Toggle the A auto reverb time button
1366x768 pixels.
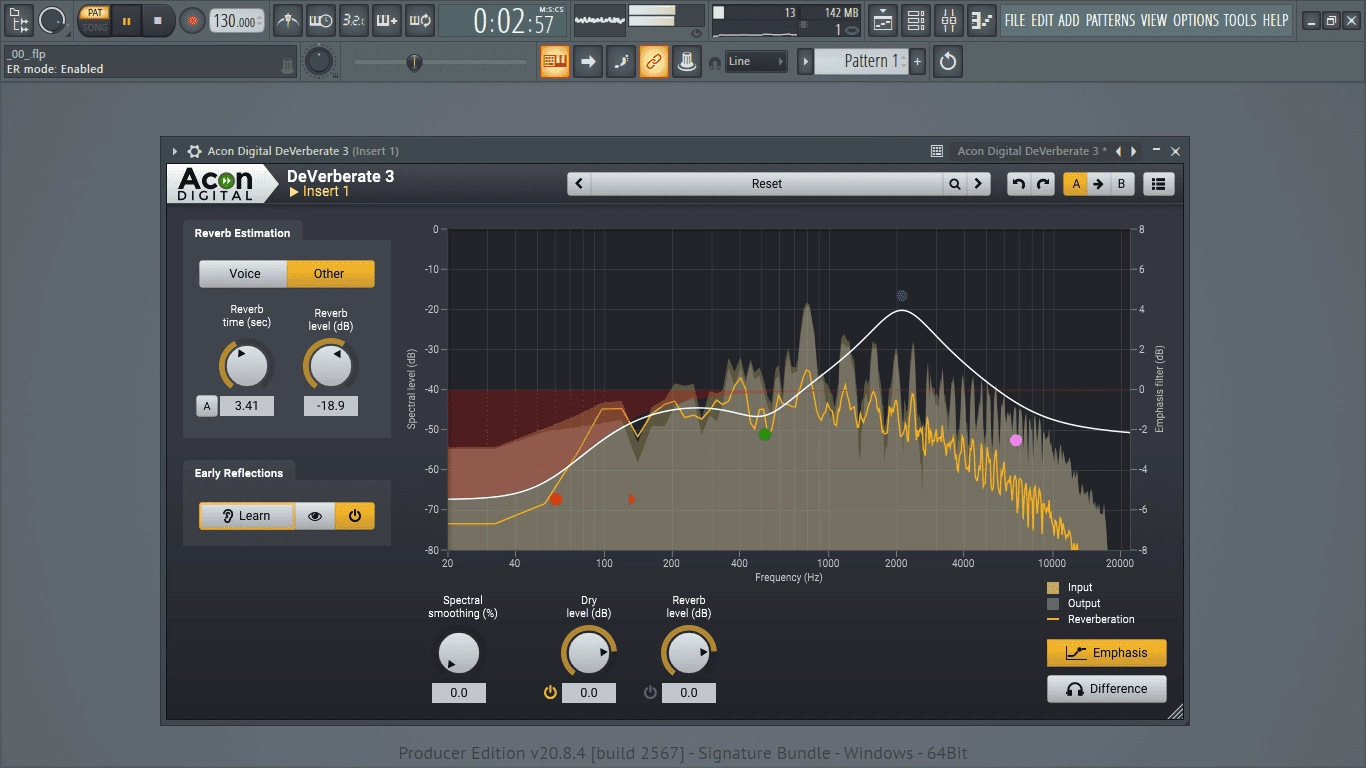click(x=207, y=406)
